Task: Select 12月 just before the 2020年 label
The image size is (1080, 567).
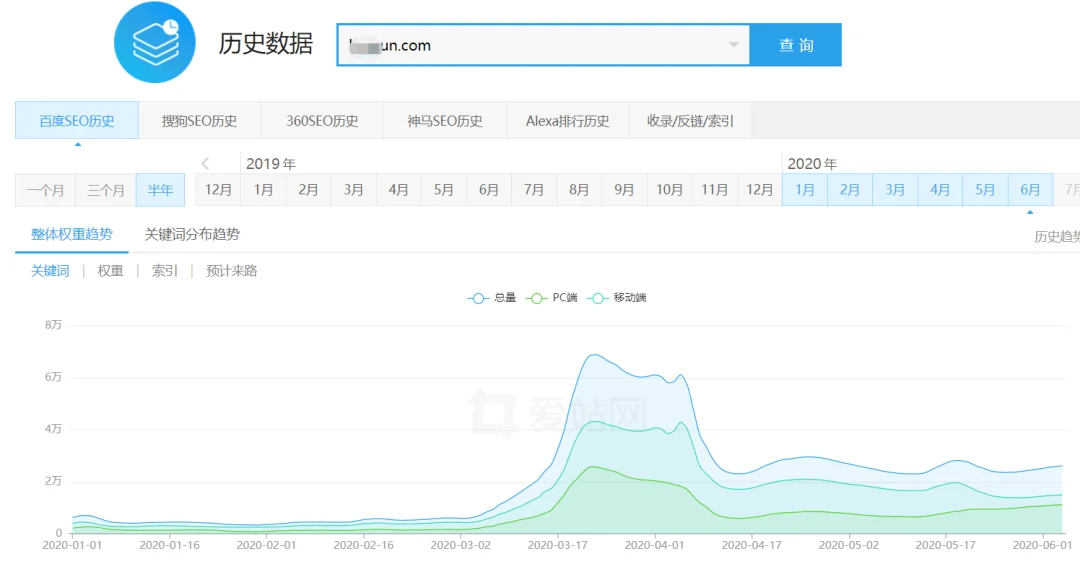Action: tap(760, 189)
